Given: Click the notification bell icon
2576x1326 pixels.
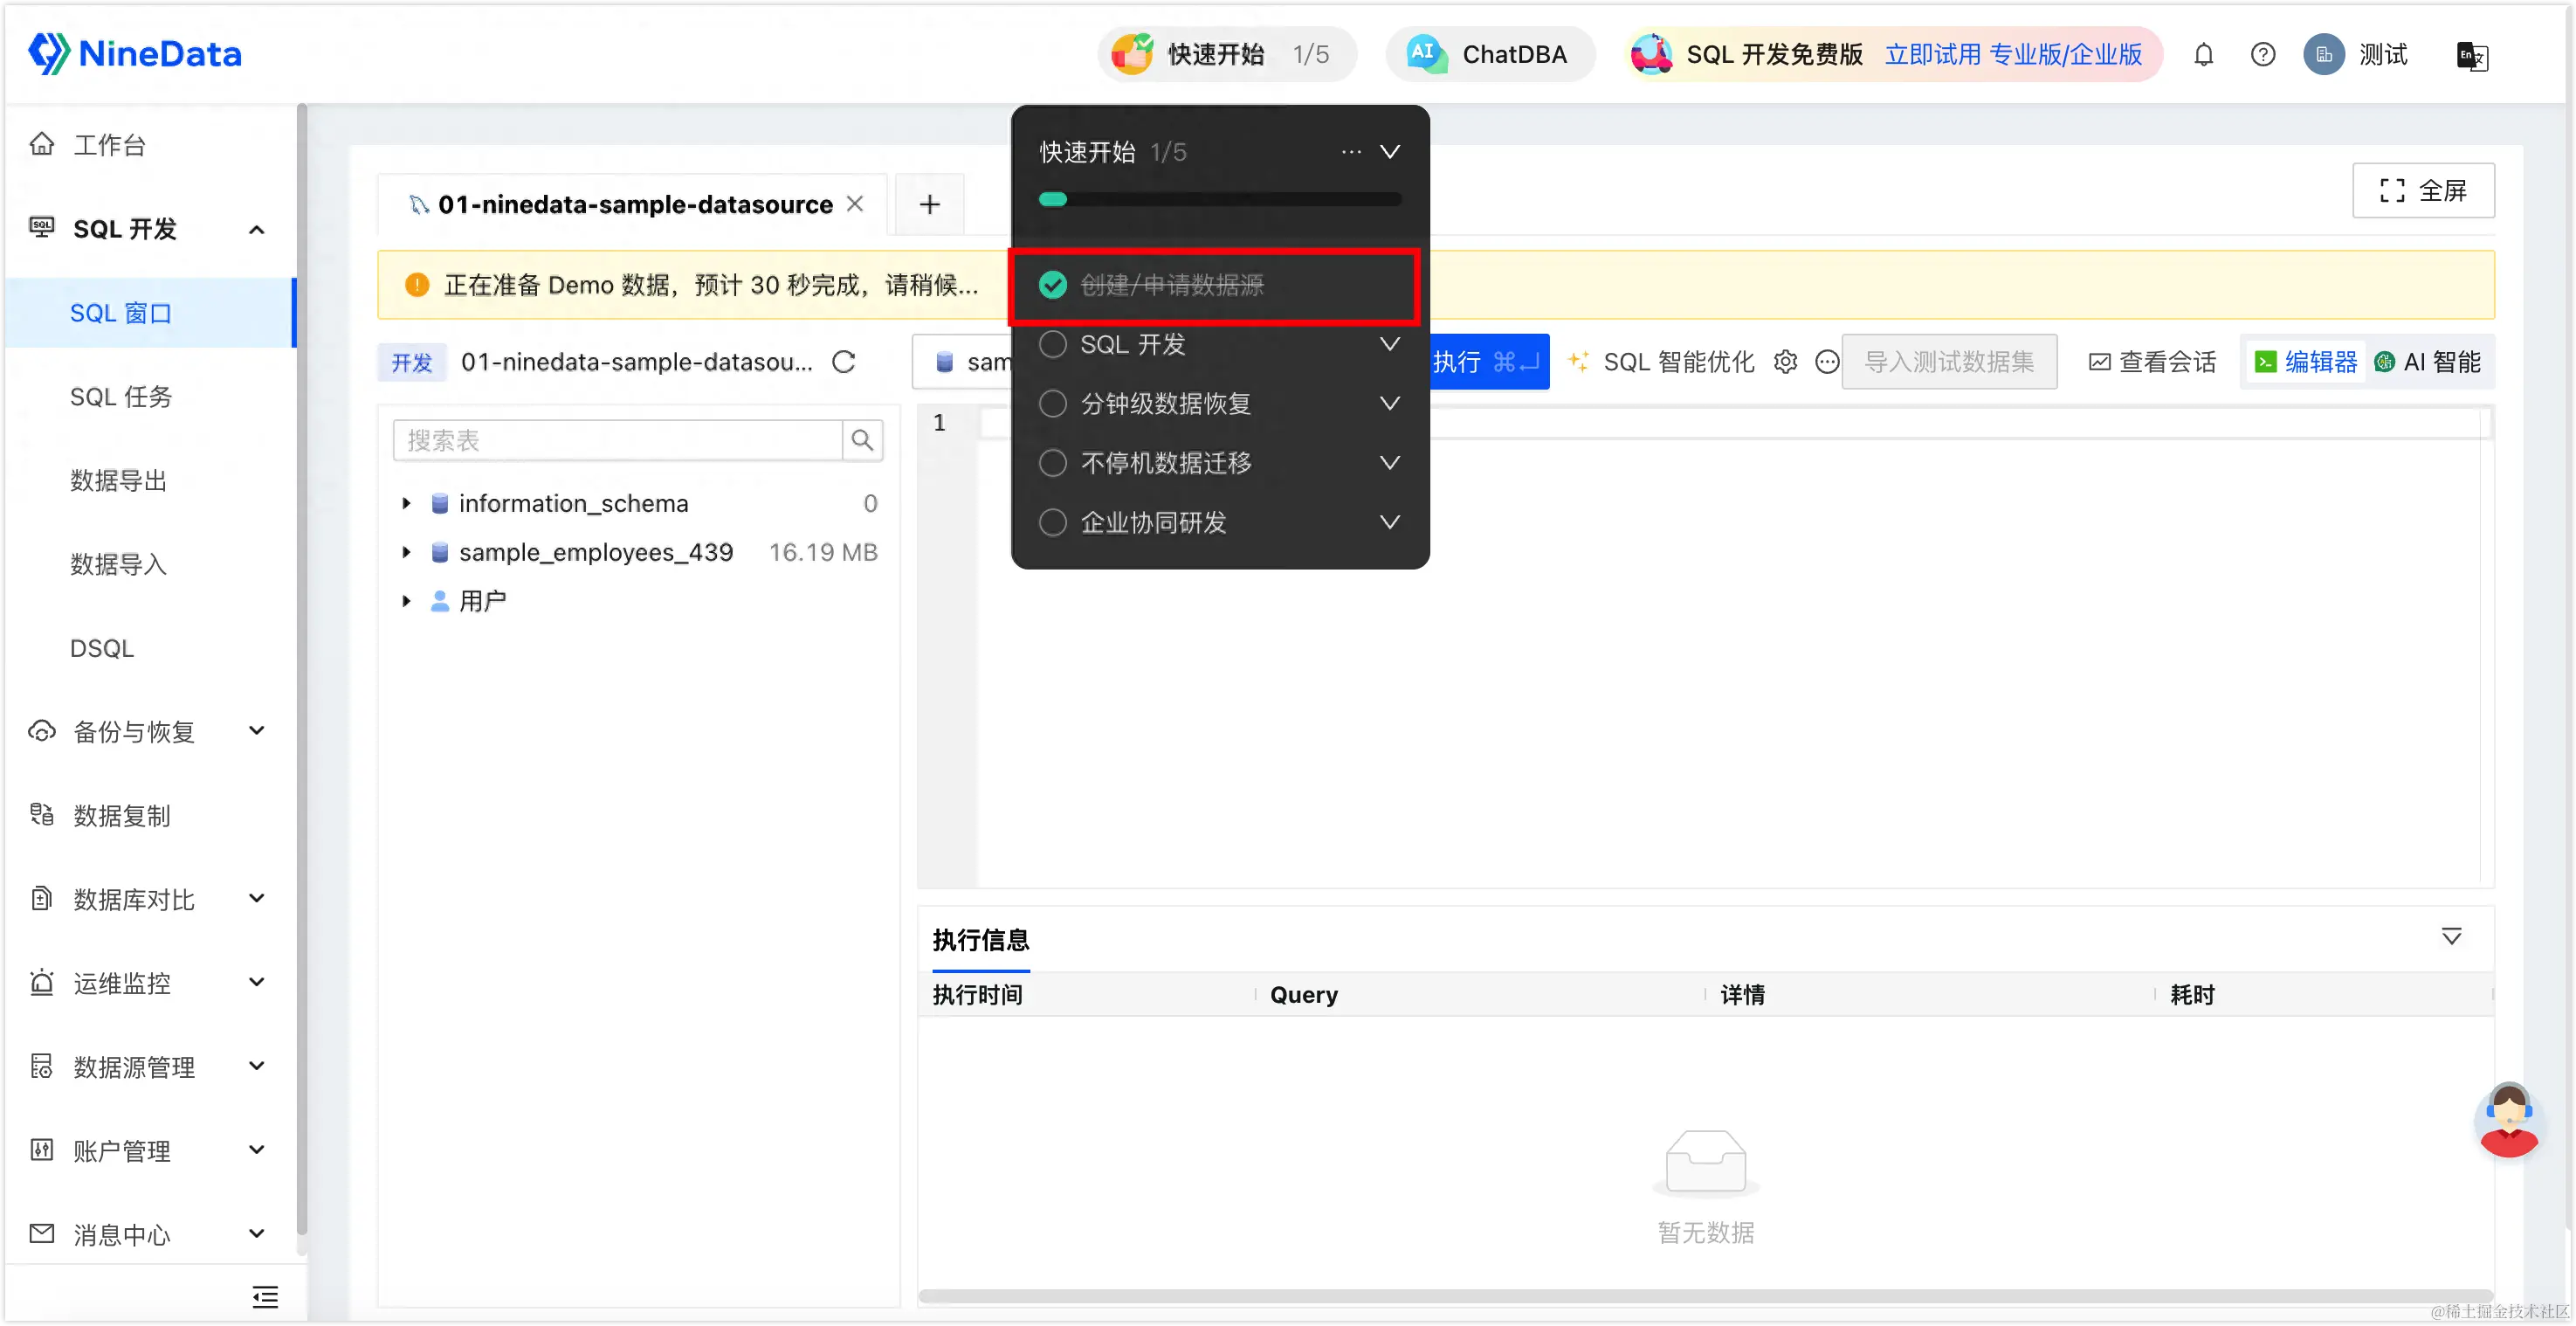Looking at the screenshot, I should click(x=2203, y=55).
